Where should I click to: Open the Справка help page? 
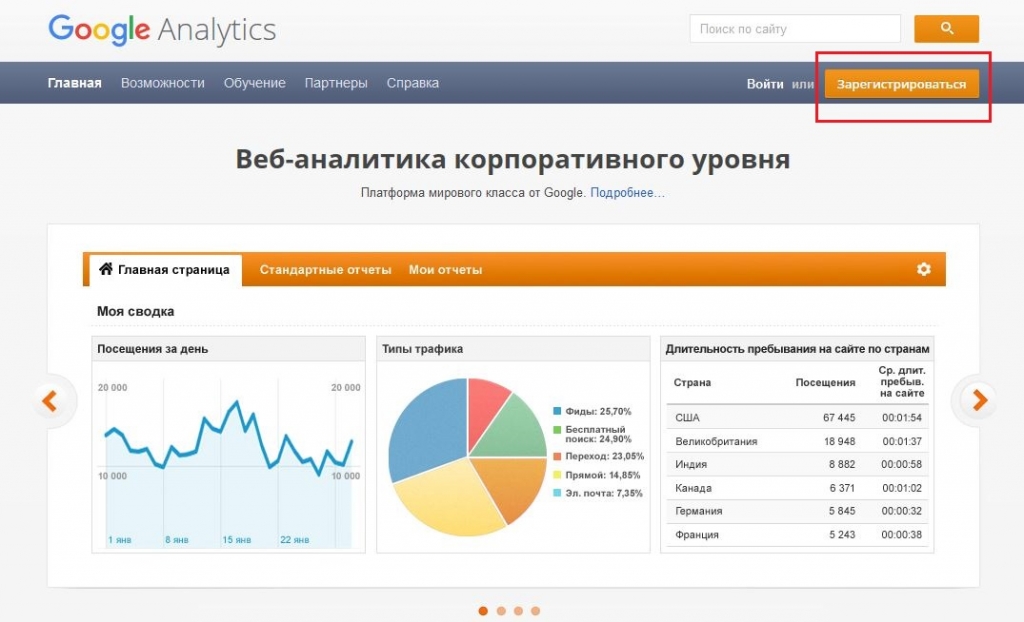(x=413, y=83)
